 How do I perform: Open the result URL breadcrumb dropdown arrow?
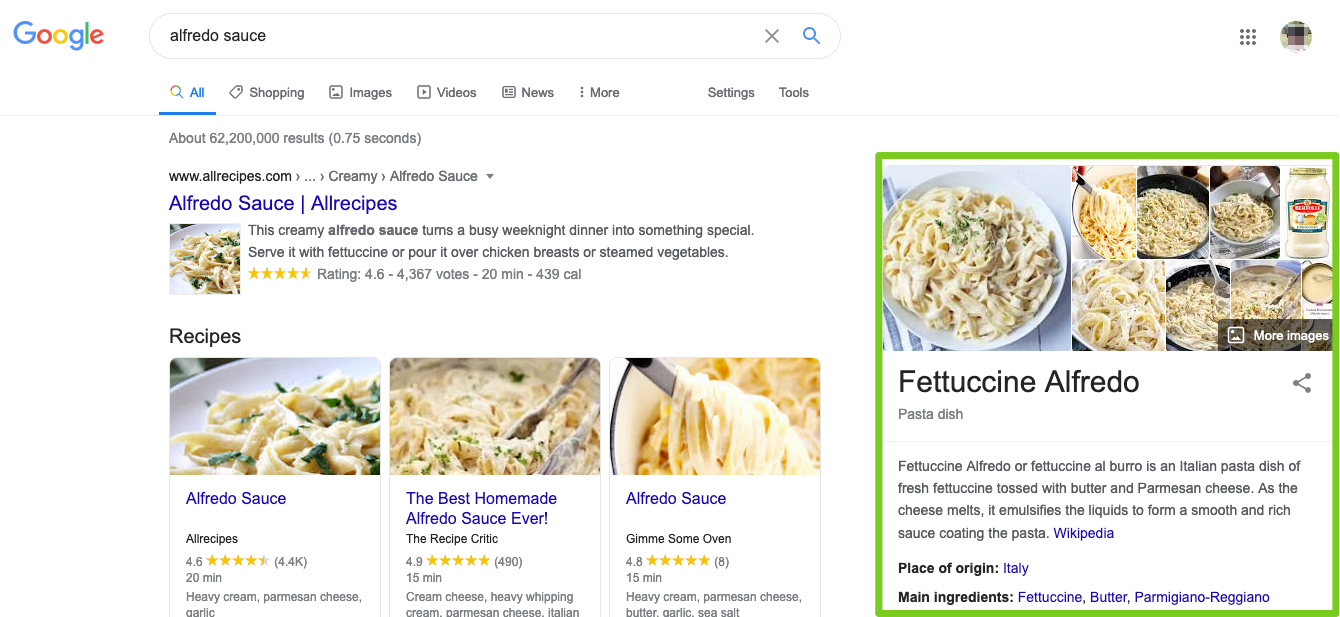(489, 176)
